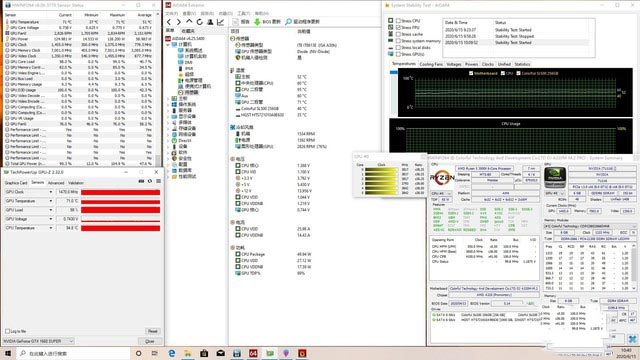This screenshot has width=640, height=360.
Task: Open Unified tab in Stability Test
Action: coord(504,64)
